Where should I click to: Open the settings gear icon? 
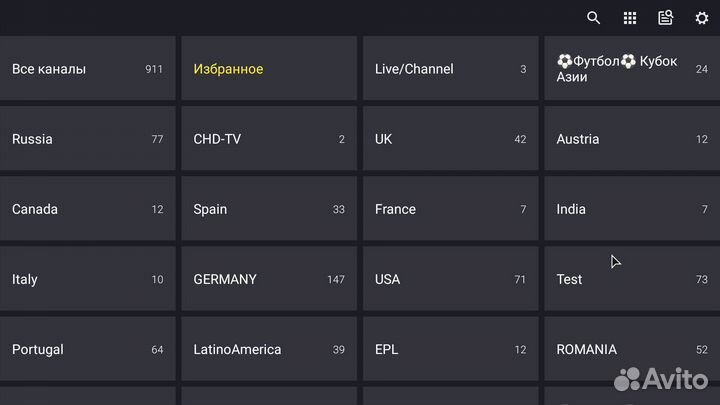coord(702,18)
